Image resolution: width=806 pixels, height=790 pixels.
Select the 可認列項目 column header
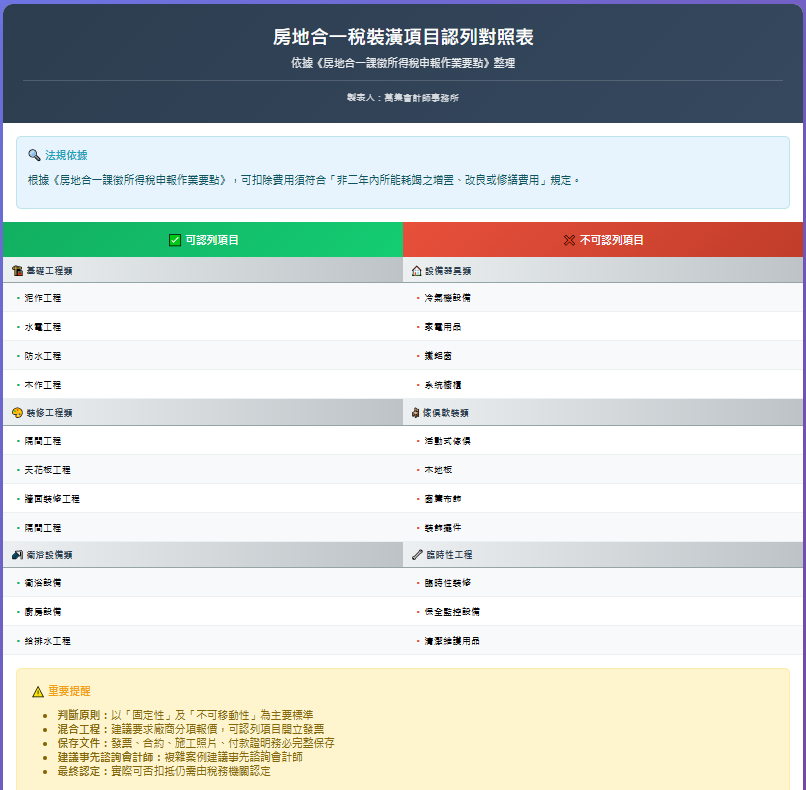coord(203,240)
